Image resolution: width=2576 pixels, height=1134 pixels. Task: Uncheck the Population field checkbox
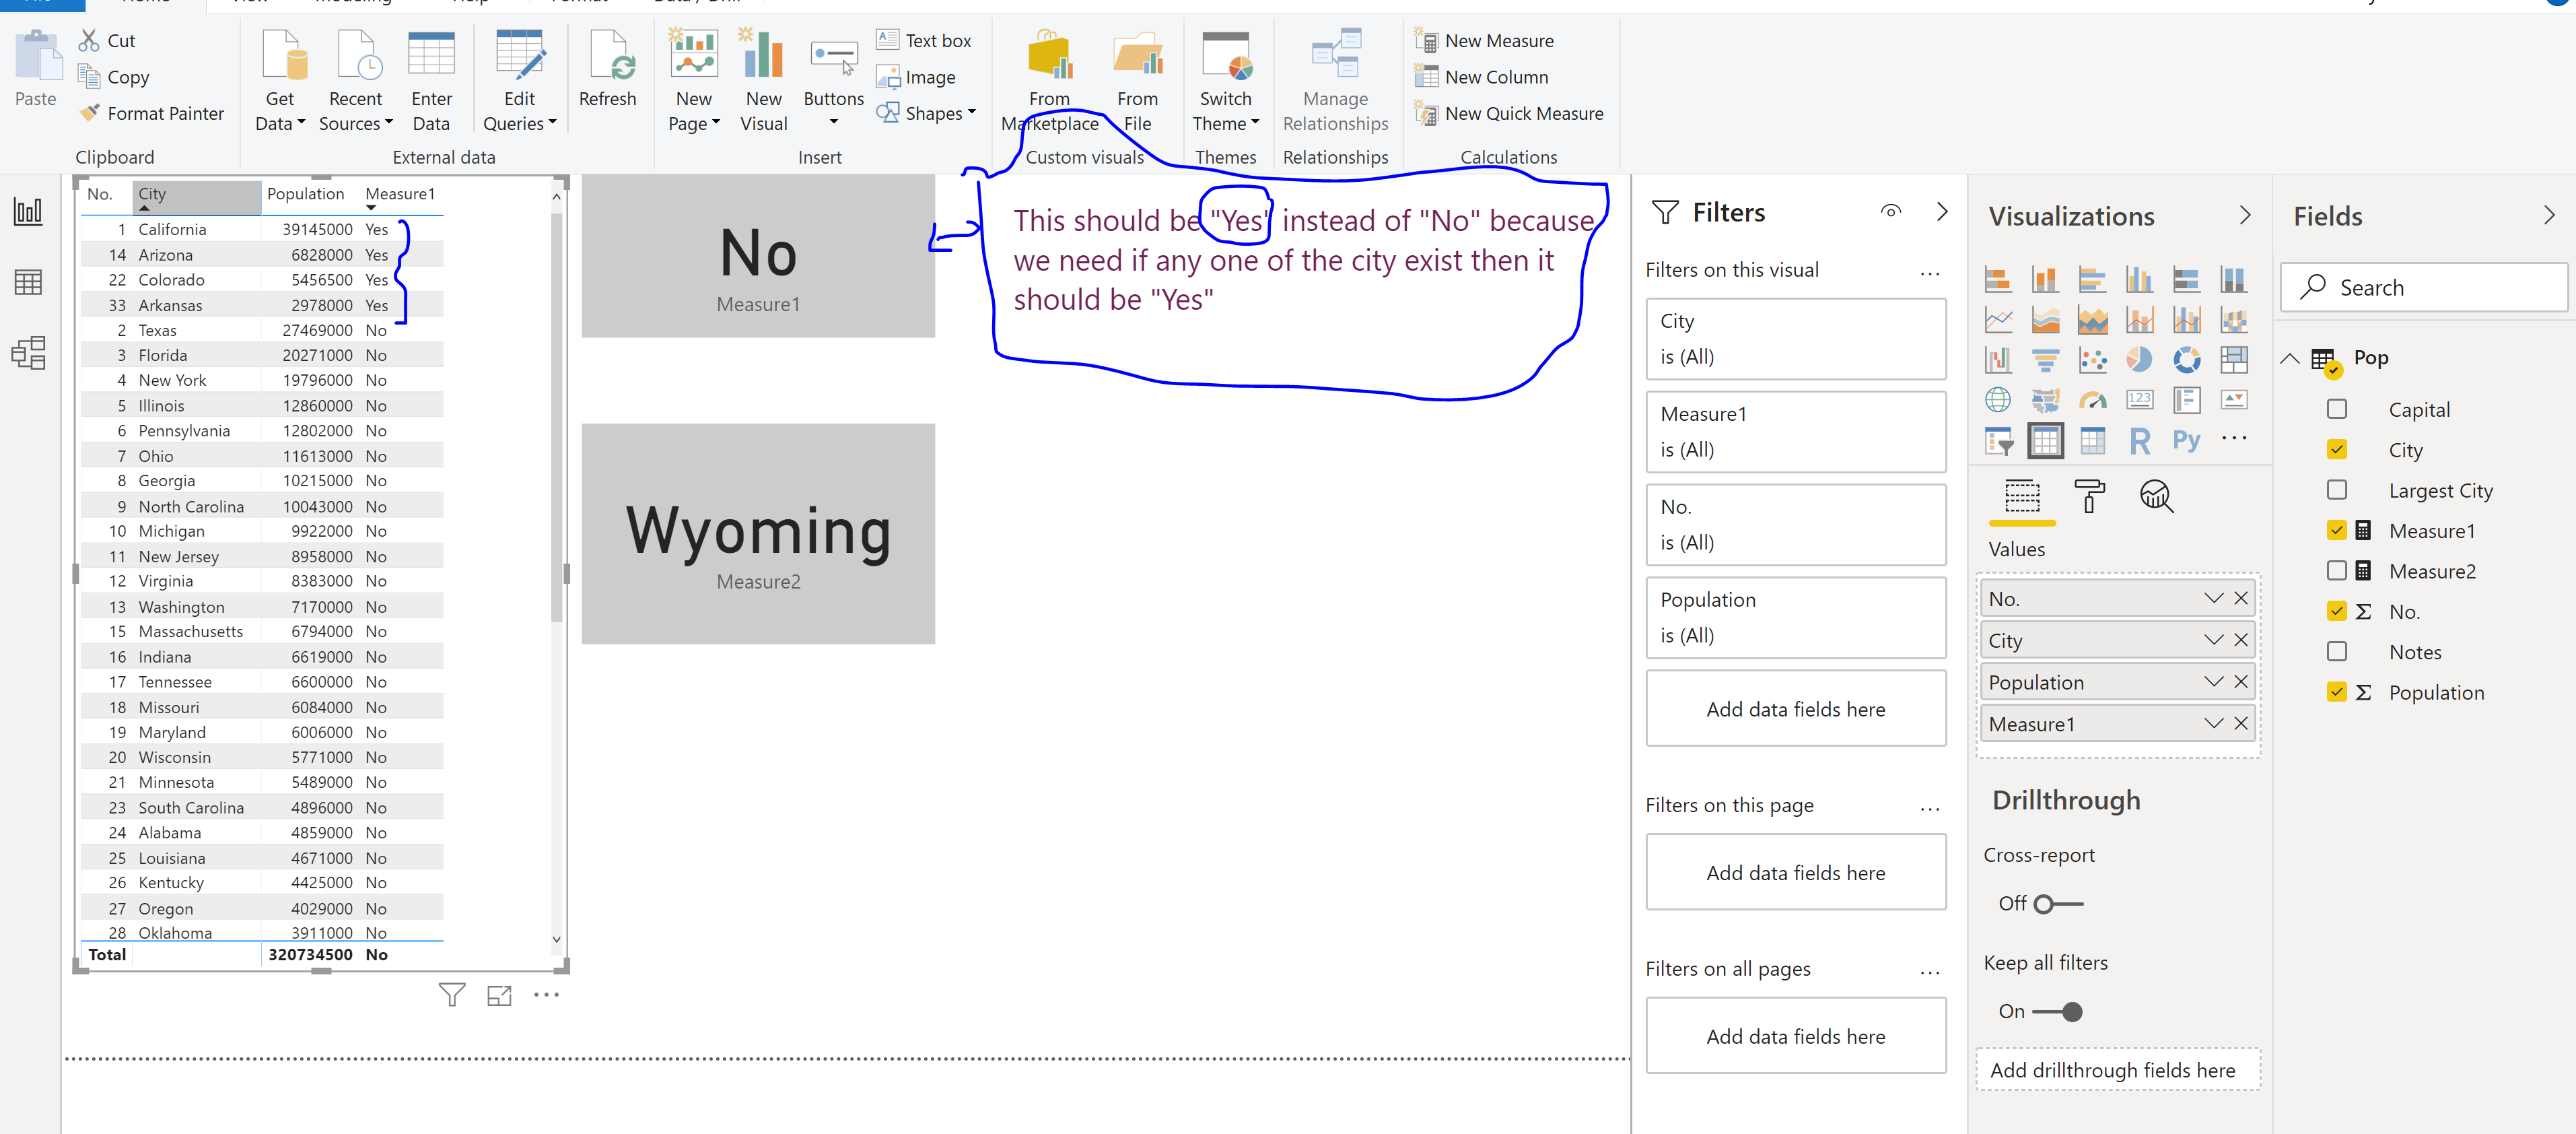click(x=2337, y=691)
